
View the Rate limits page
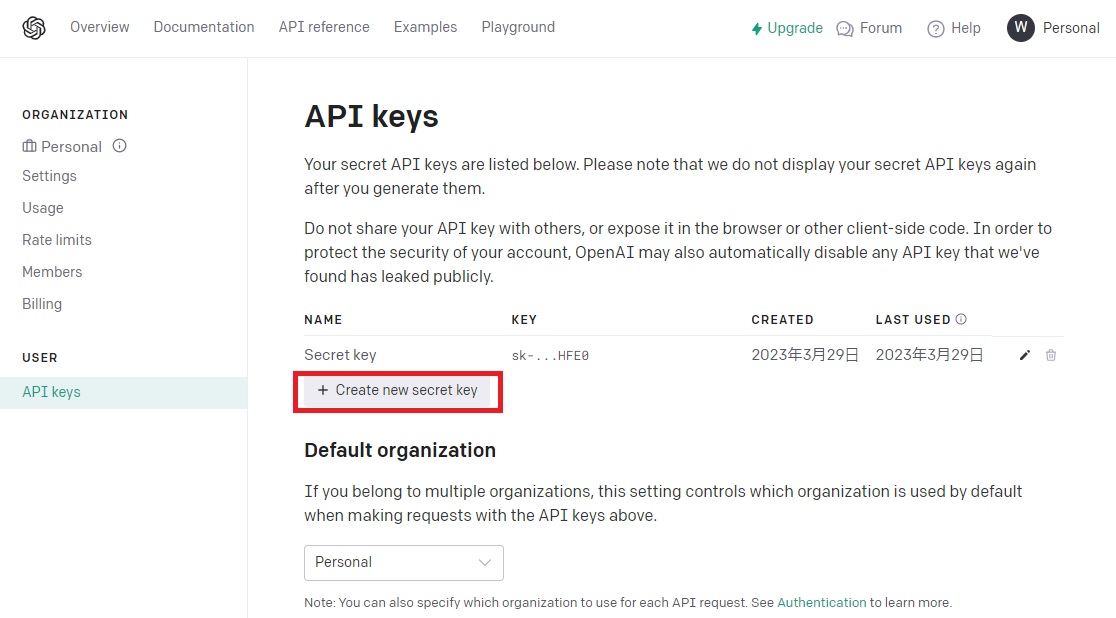pyautogui.click(x=56, y=239)
